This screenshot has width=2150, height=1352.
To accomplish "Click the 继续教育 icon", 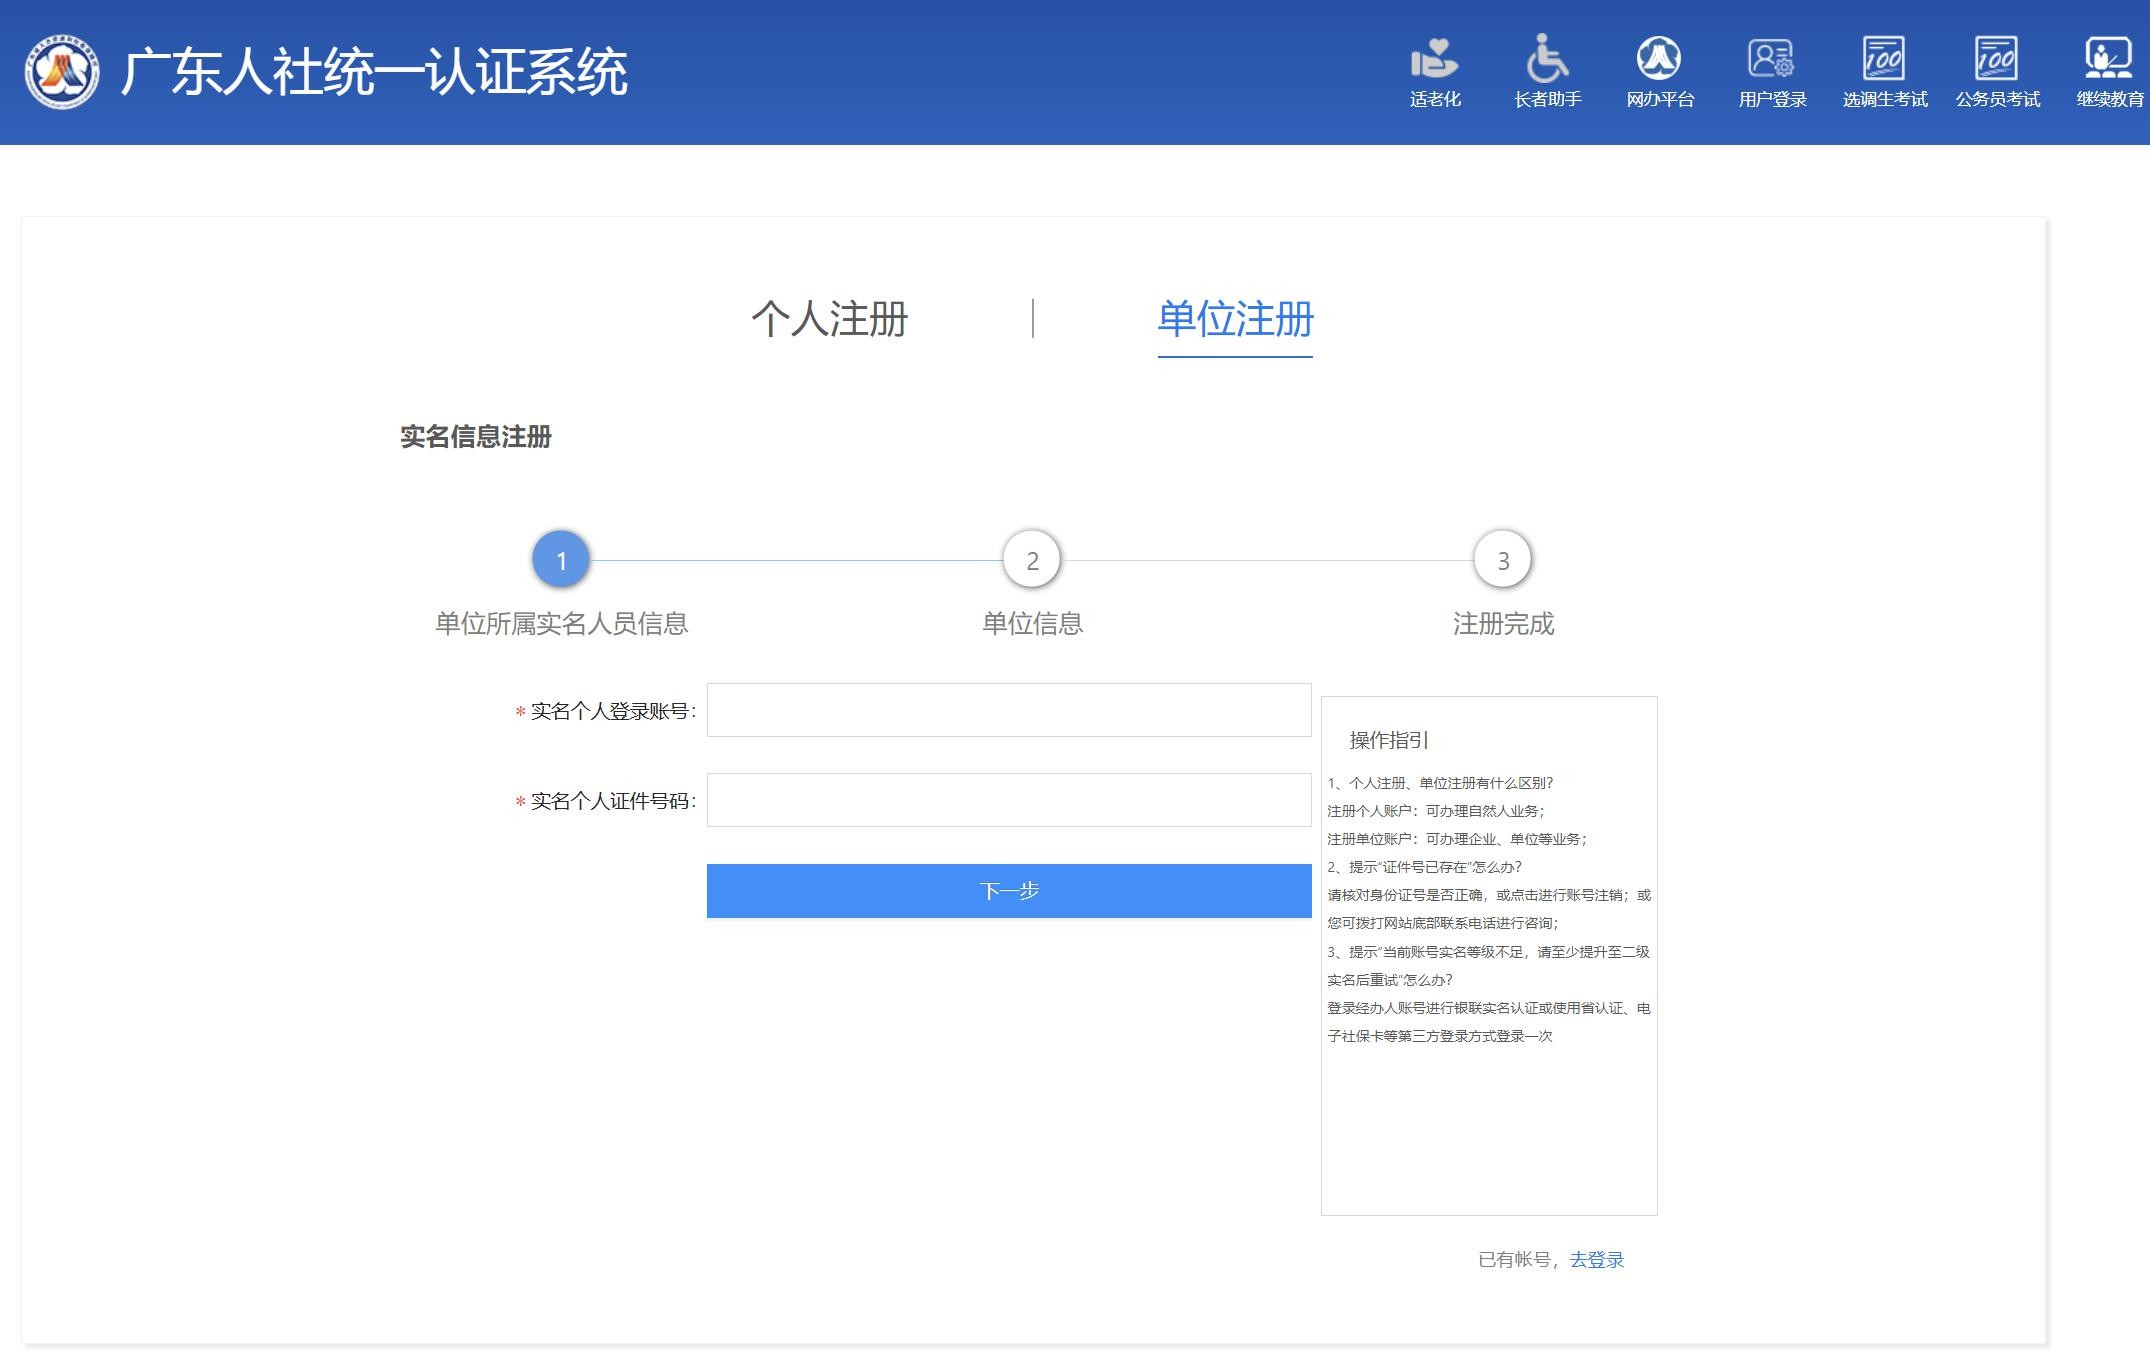I will pyautogui.click(x=2108, y=59).
